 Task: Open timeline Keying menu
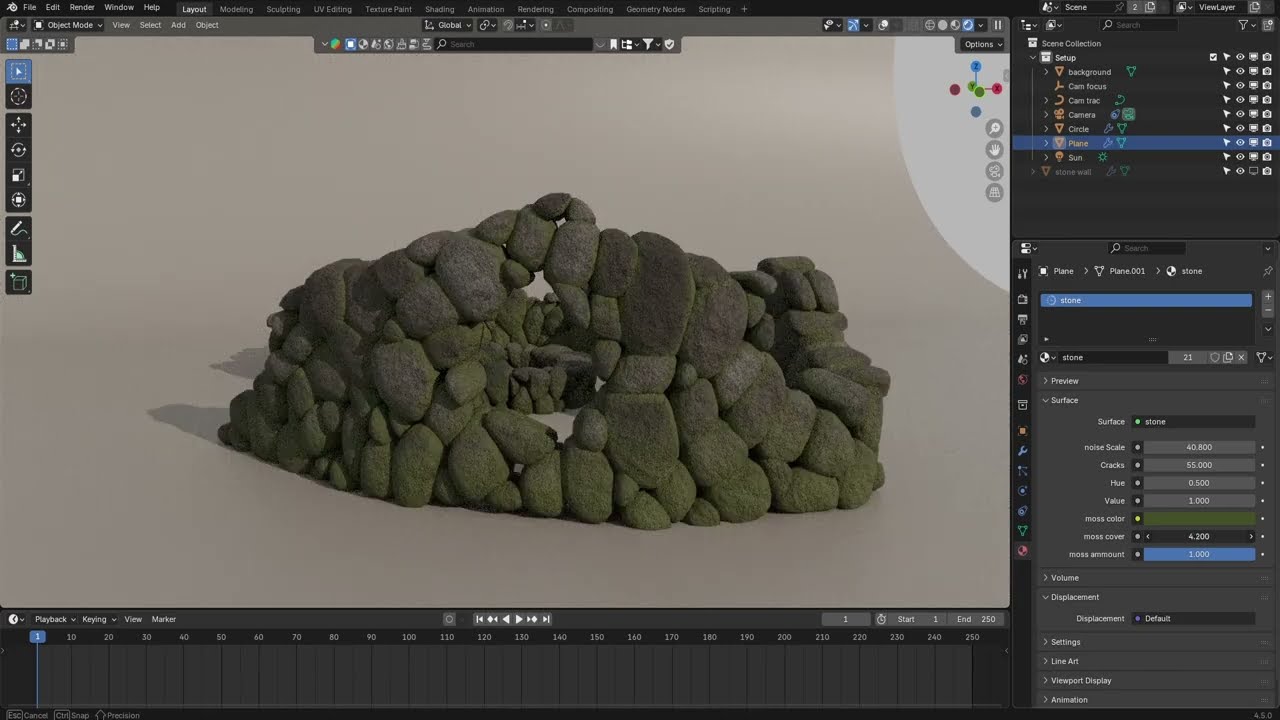[98, 619]
